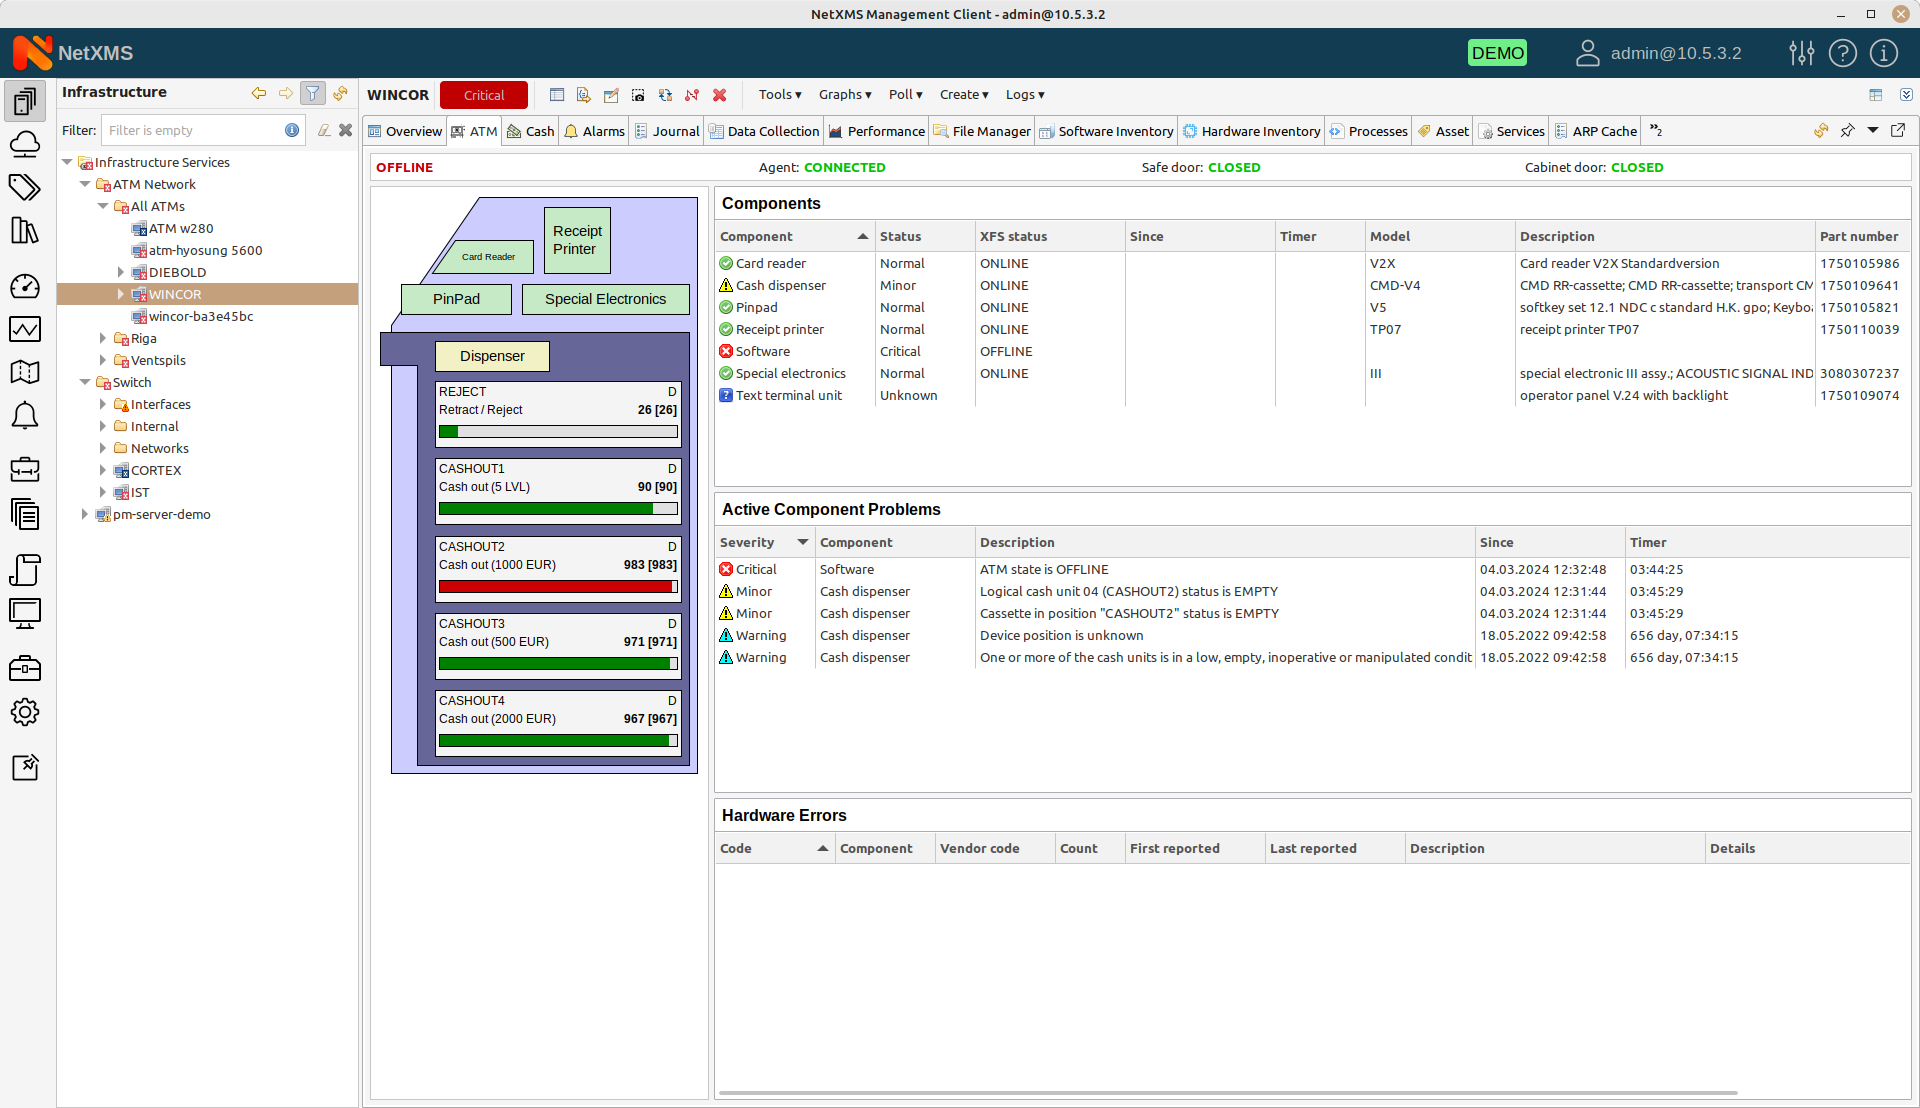1920x1108 pixels.
Task: Click the Critical alert button for WINCOR
Action: pos(484,94)
